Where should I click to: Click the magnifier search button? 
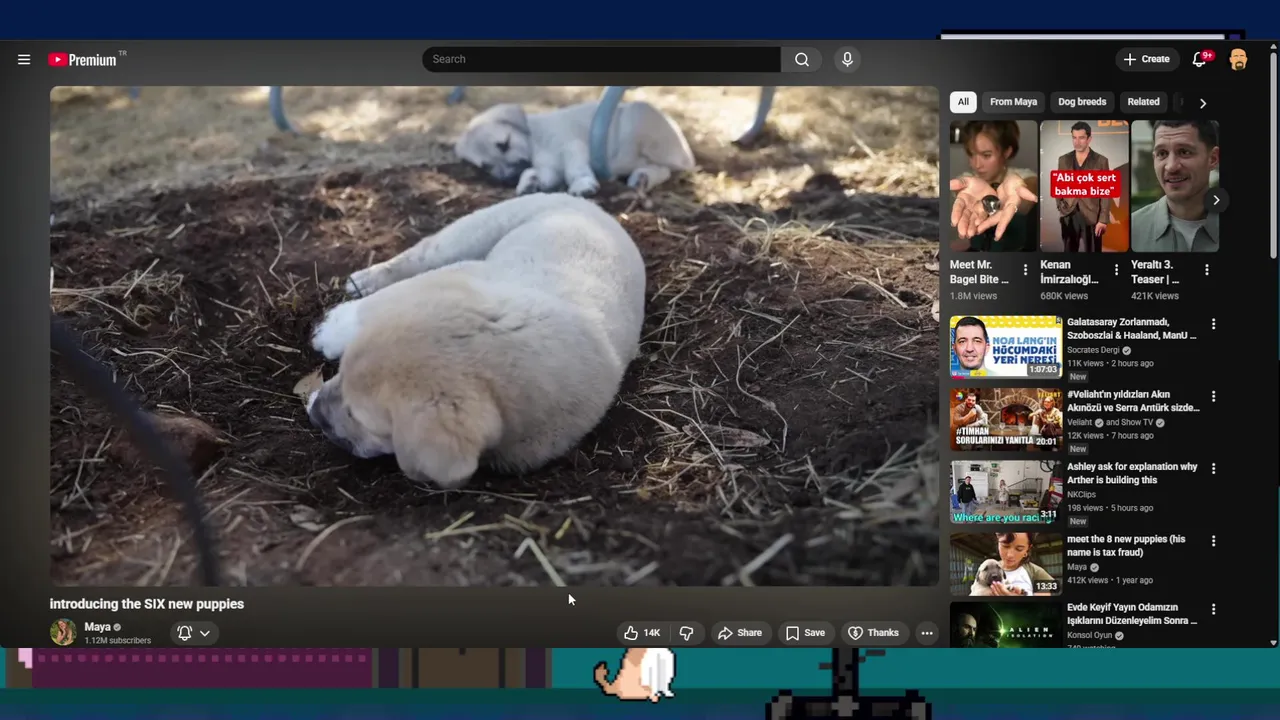pos(801,59)
